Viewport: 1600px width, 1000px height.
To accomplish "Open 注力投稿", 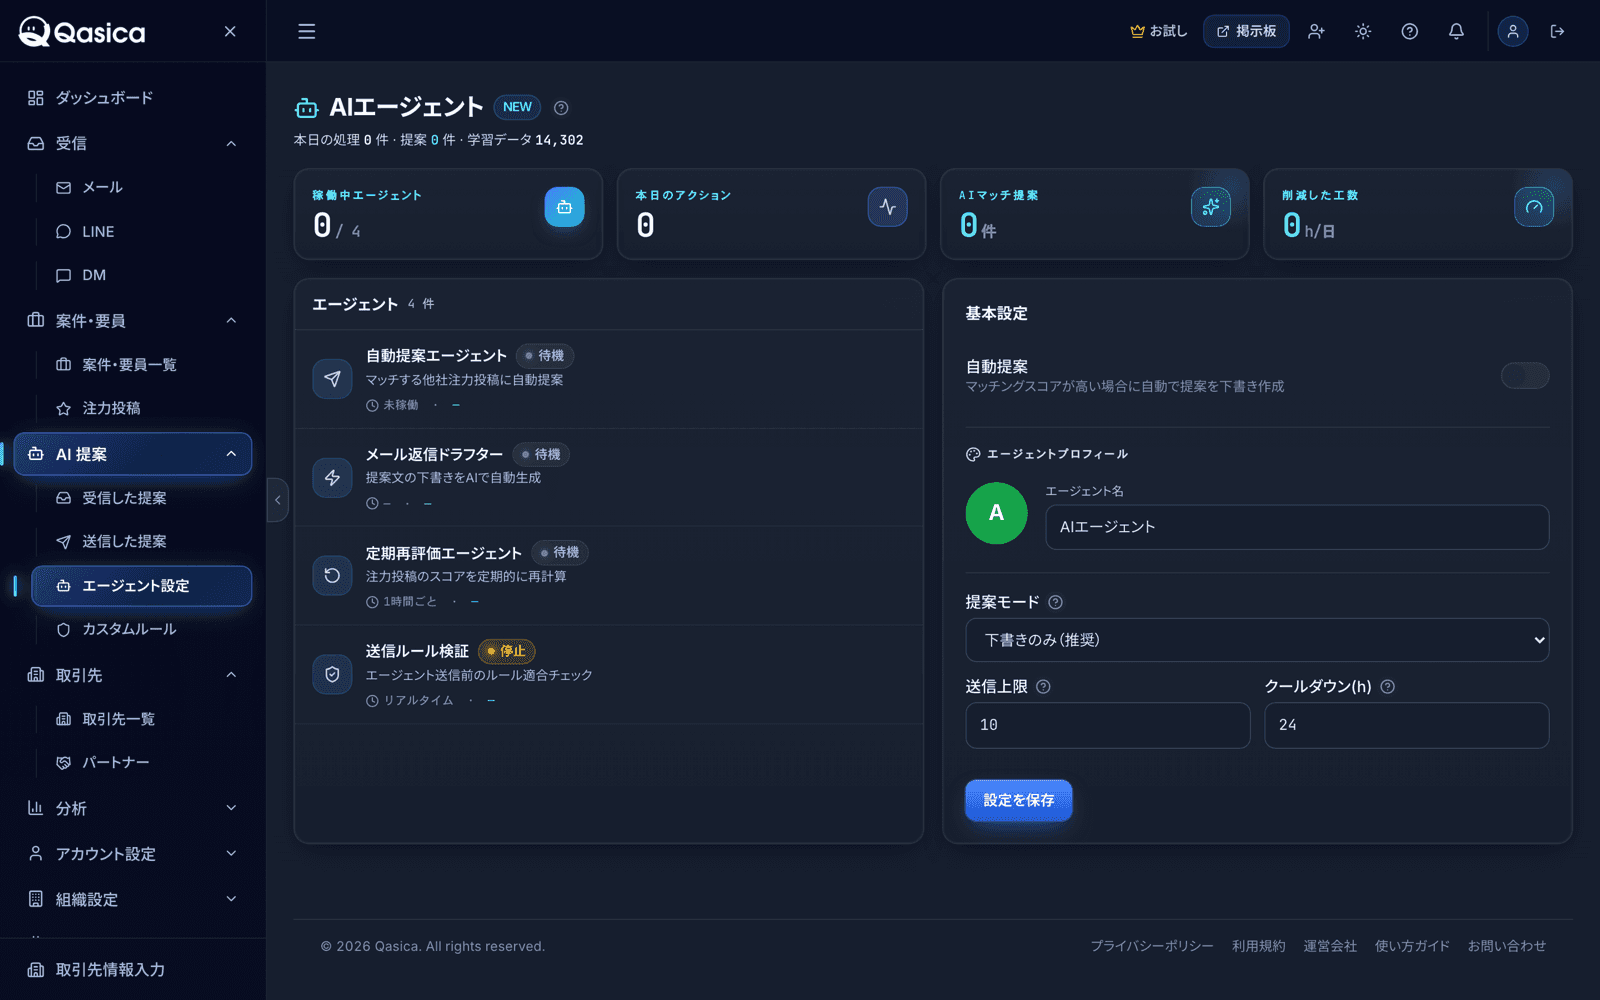I will pos(141,408).
